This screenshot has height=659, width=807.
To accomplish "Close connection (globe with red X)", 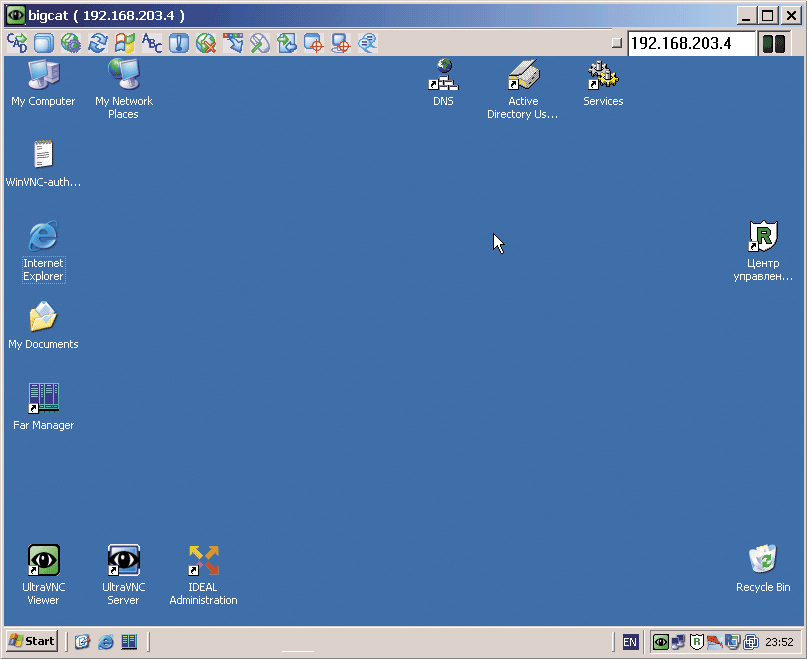I will pyautogui.click(x=206, y=43).
